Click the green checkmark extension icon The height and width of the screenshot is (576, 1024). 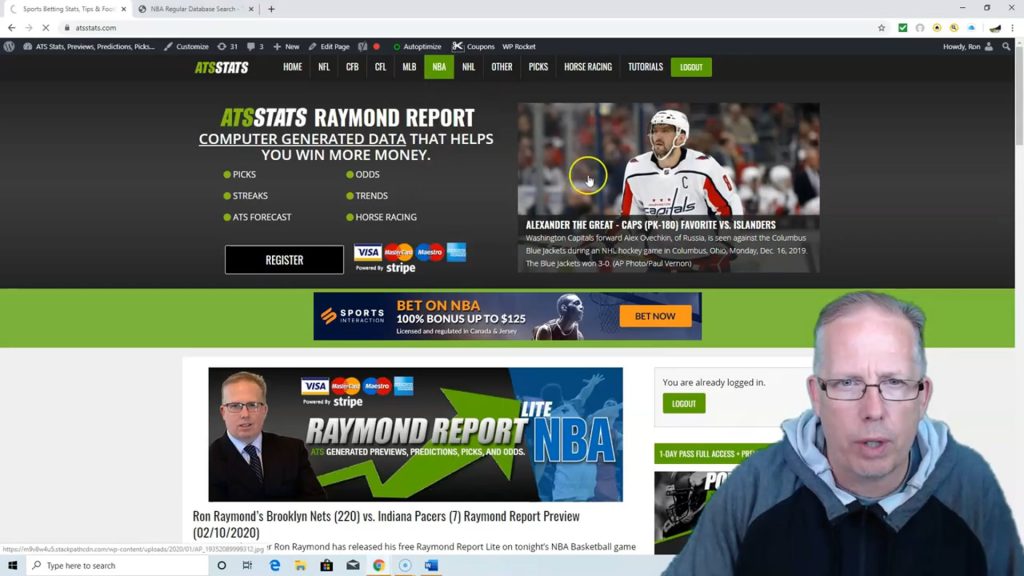pos(903,28)
